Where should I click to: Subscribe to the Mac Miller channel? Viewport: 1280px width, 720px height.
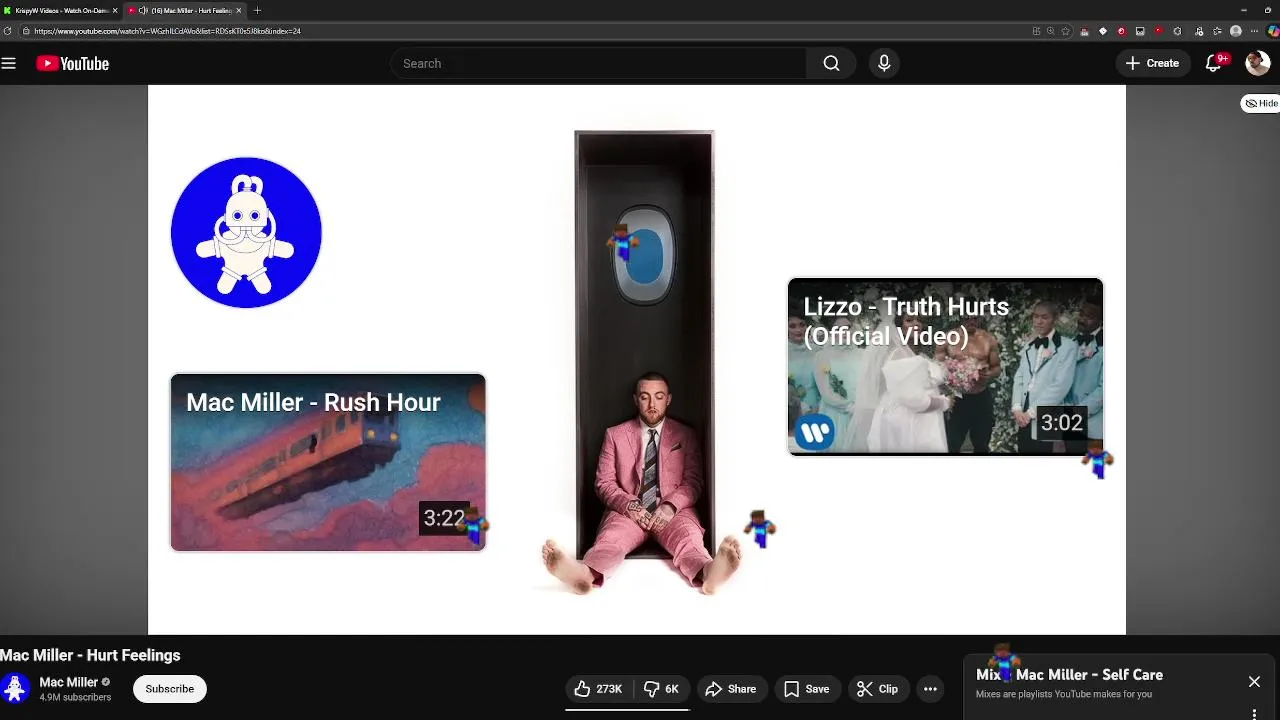[x=170, y=689]
